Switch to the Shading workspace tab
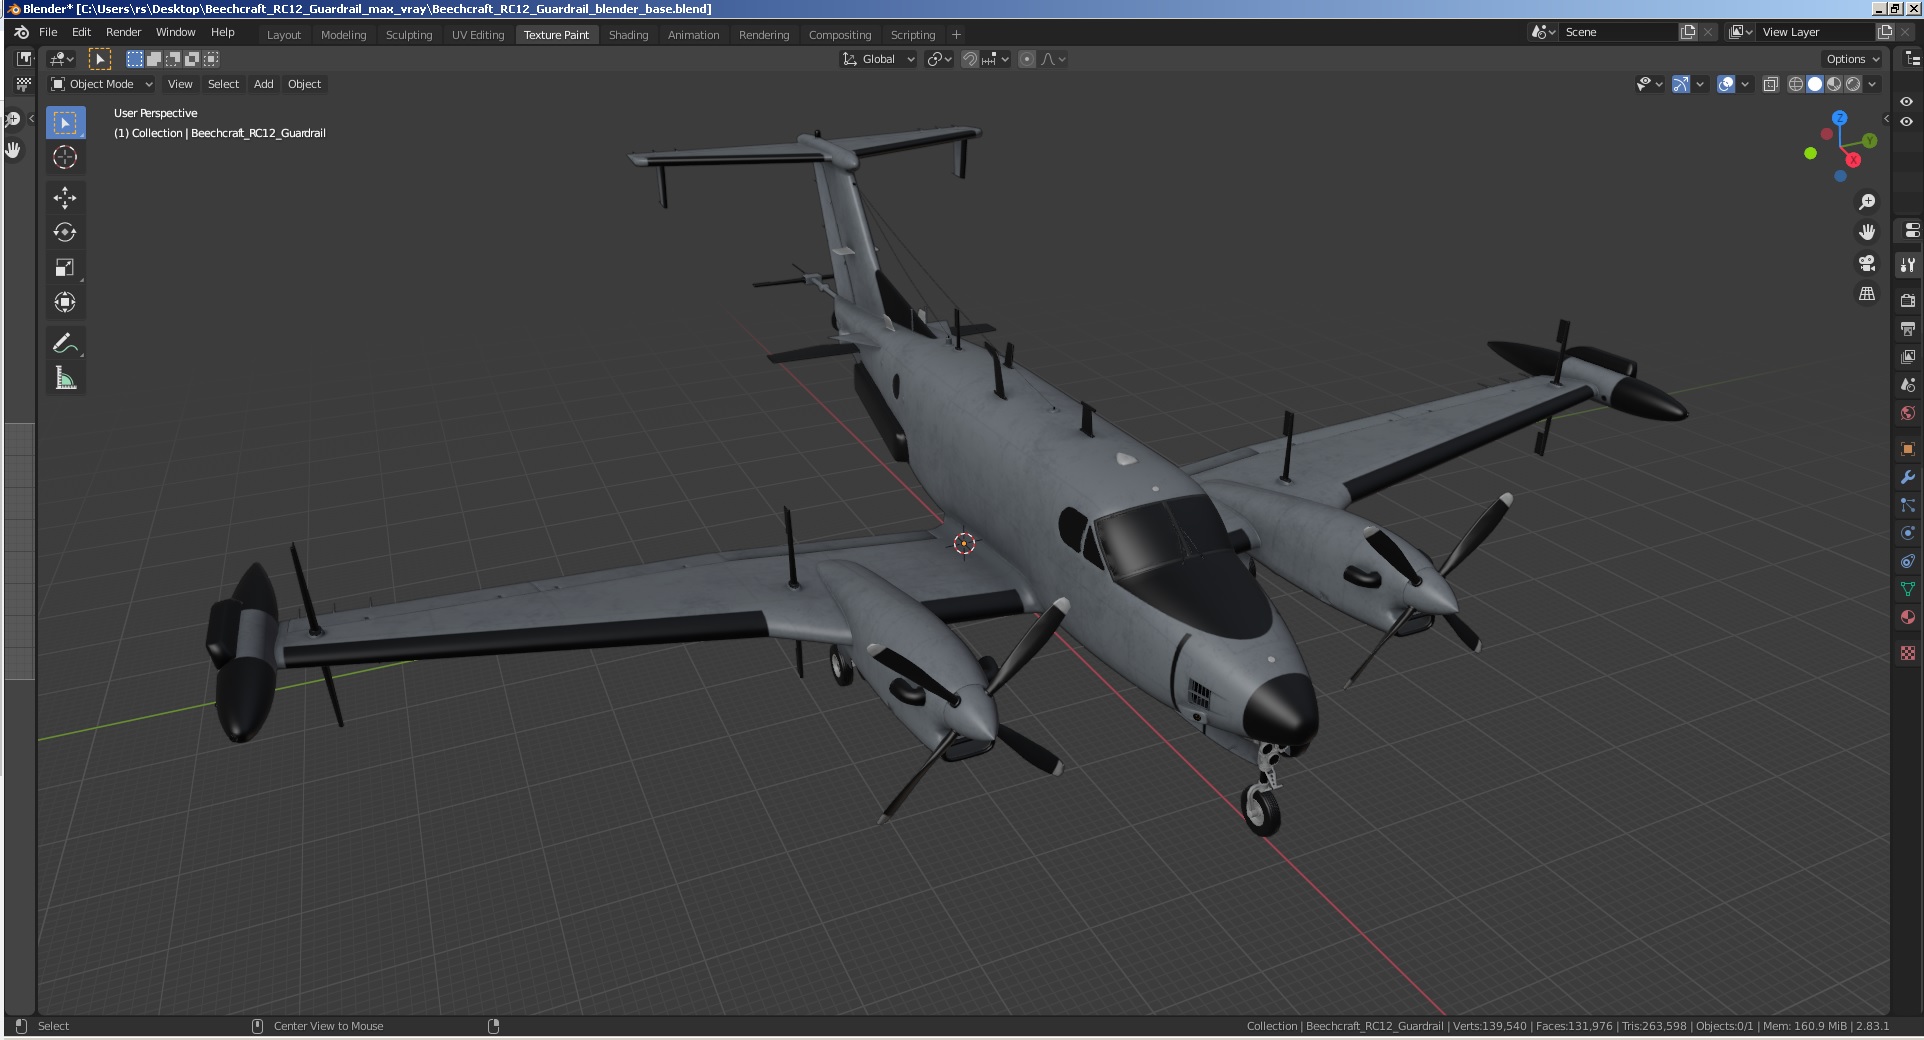The image size is (1924, 1040). tap(628, 35)
